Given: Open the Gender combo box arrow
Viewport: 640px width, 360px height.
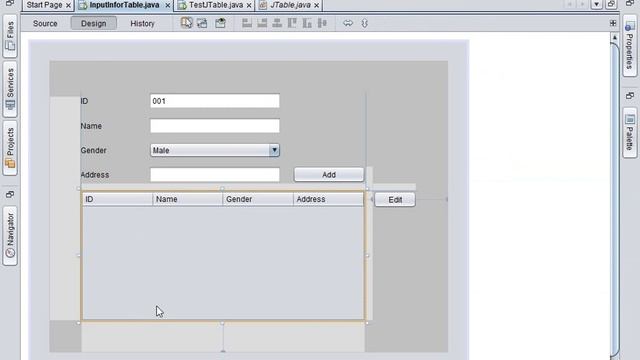Looking at the screenshot, I should [274, 150].
